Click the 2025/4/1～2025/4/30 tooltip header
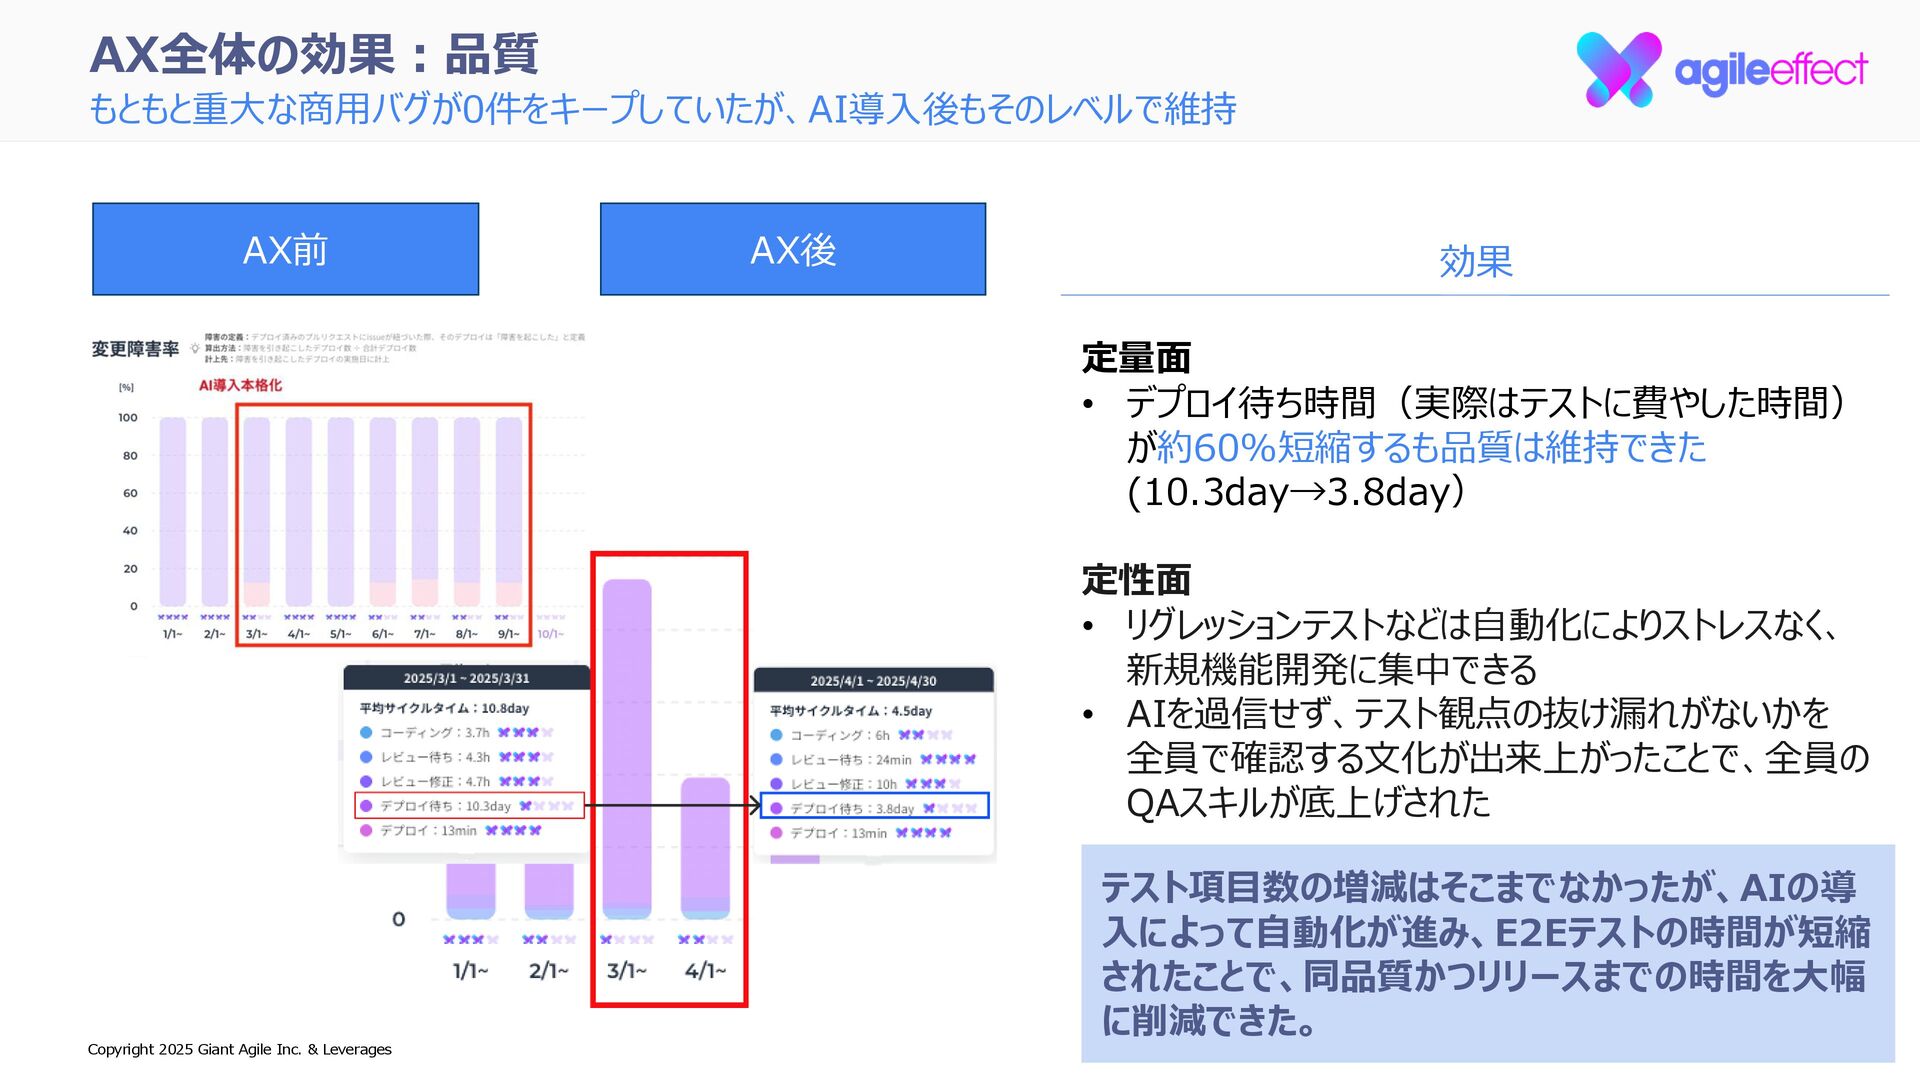The width and height of the screenshot is (1920, 1080). [x=873, y=681]
